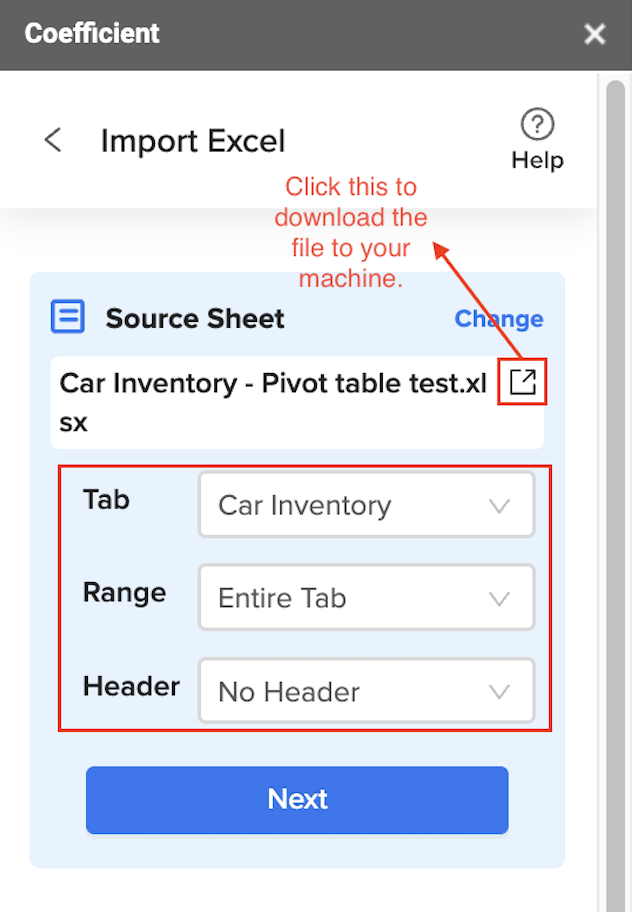Select the Car Inventory file name text
Screen dimensions: 632x912
click(273, 402)
